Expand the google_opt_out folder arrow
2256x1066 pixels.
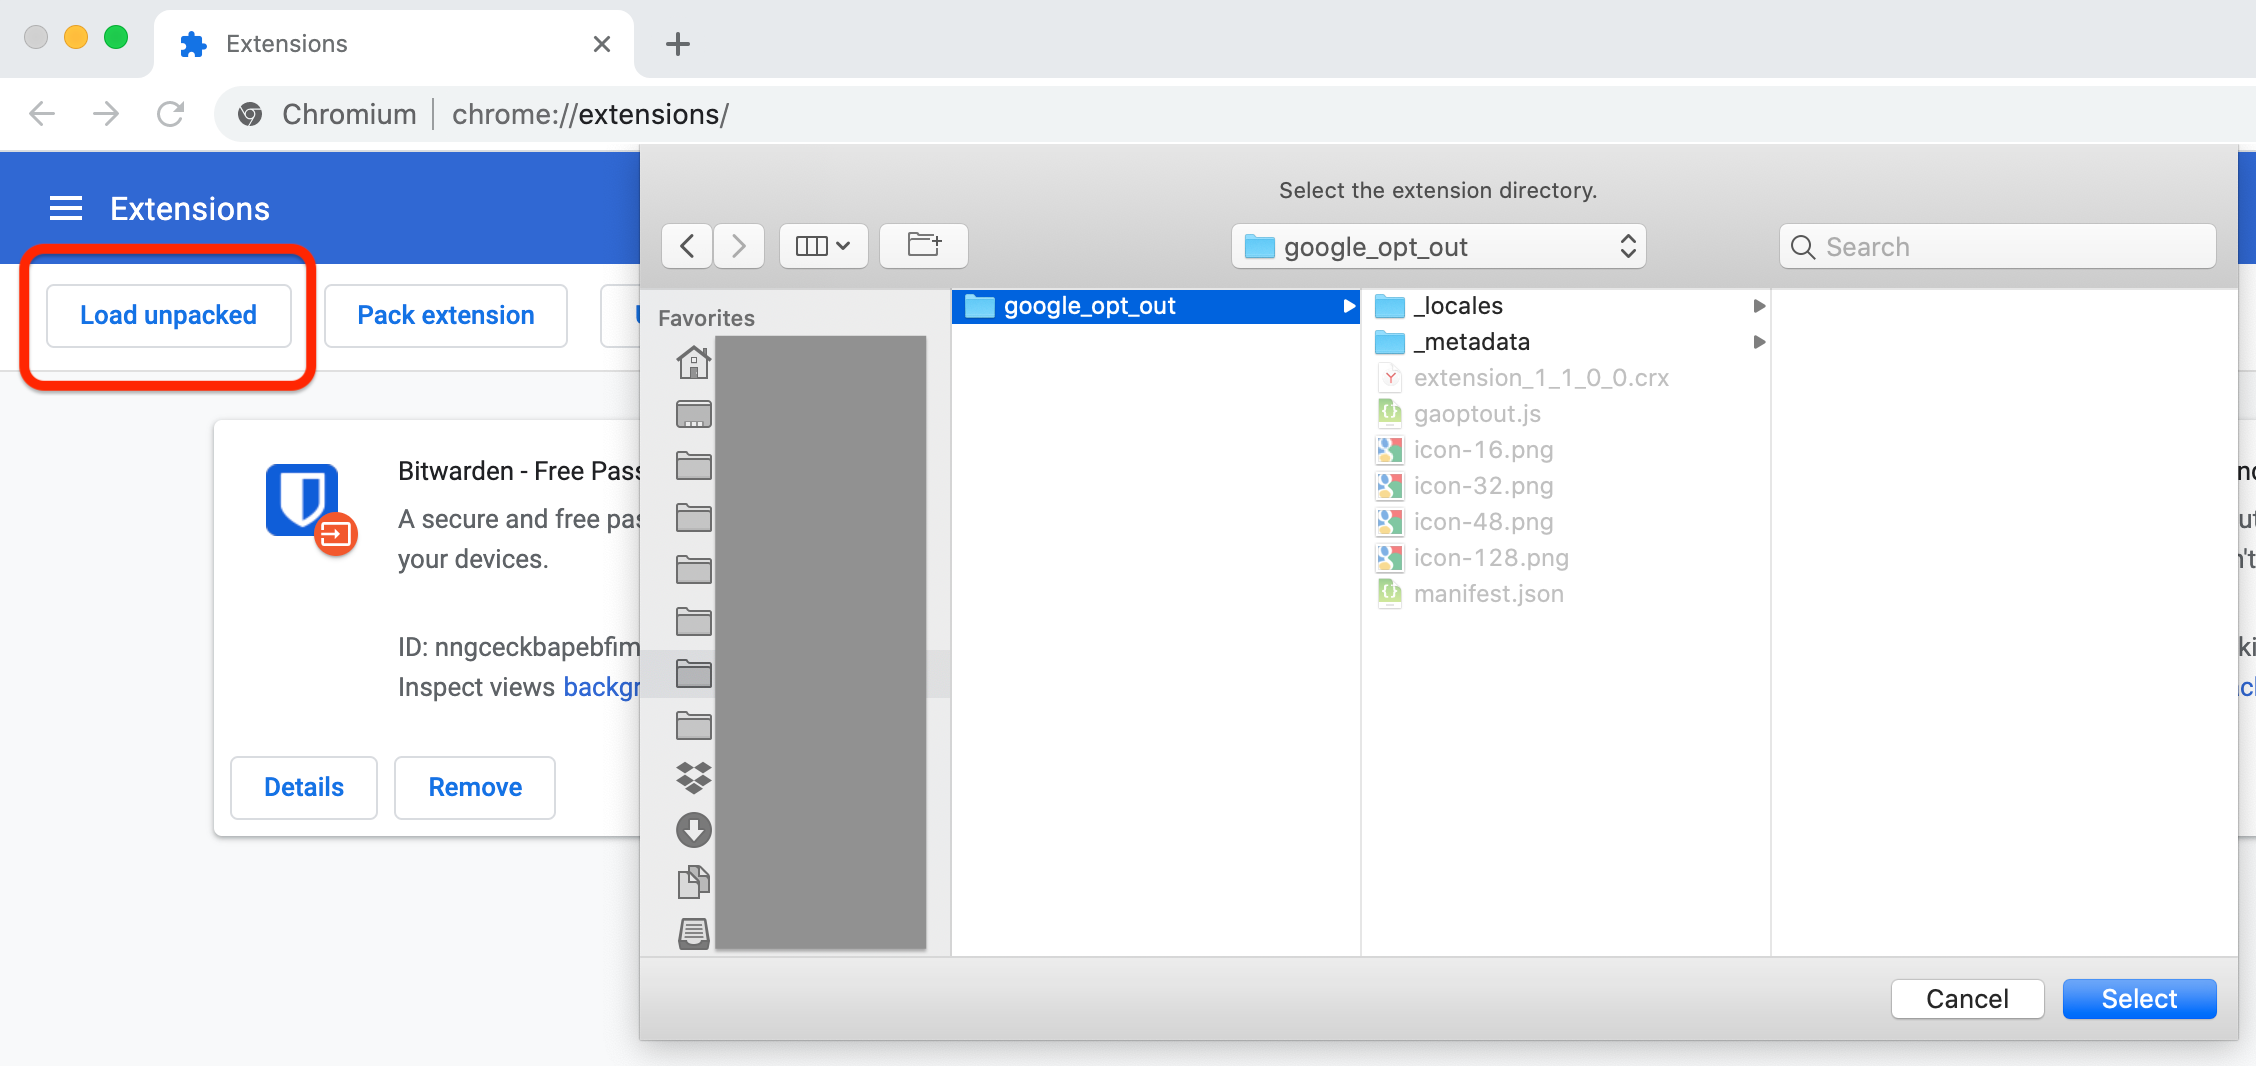[x=1349, y=306]
